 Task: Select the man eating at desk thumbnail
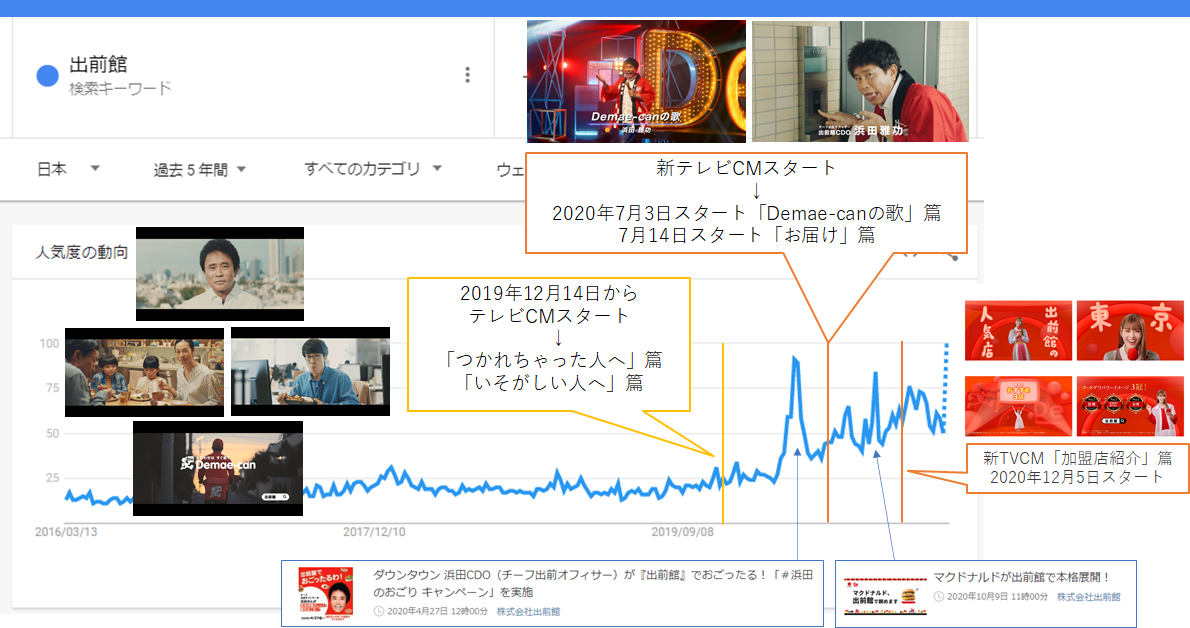(310, 371)
